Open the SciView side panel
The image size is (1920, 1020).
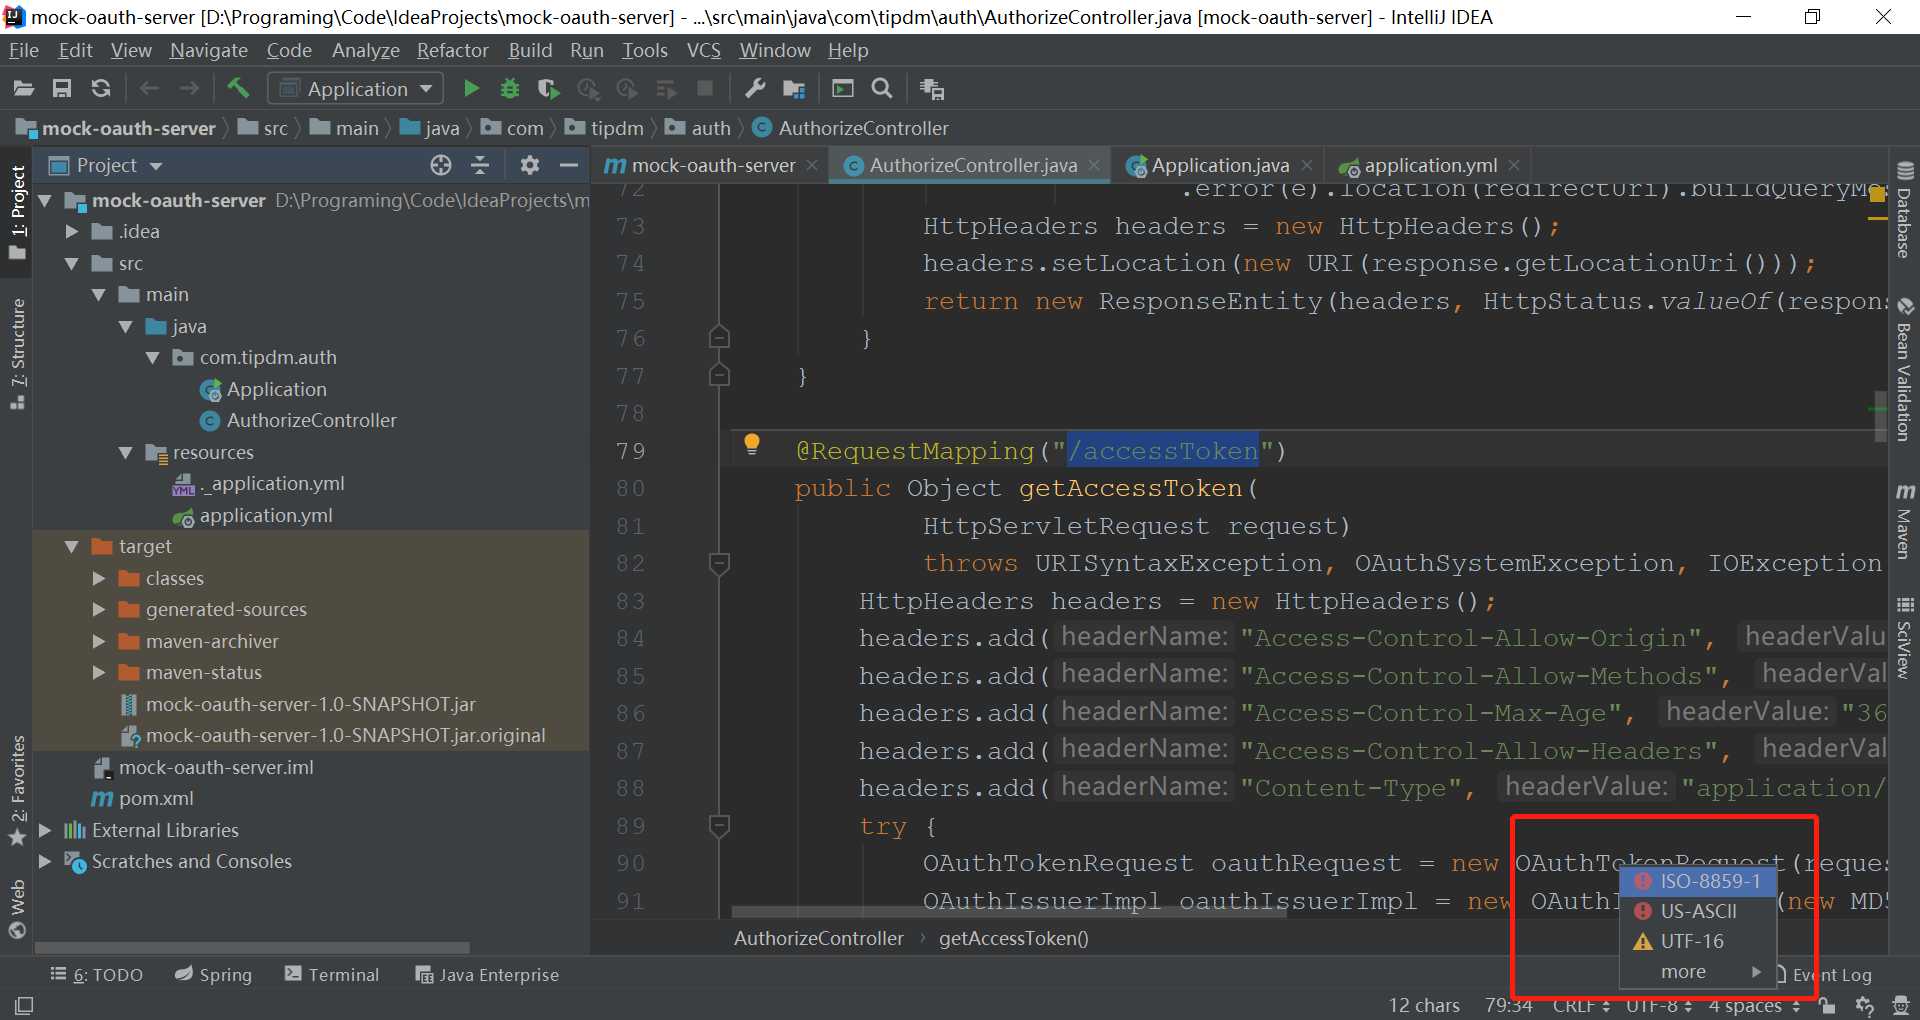(x=1904, y=638)
